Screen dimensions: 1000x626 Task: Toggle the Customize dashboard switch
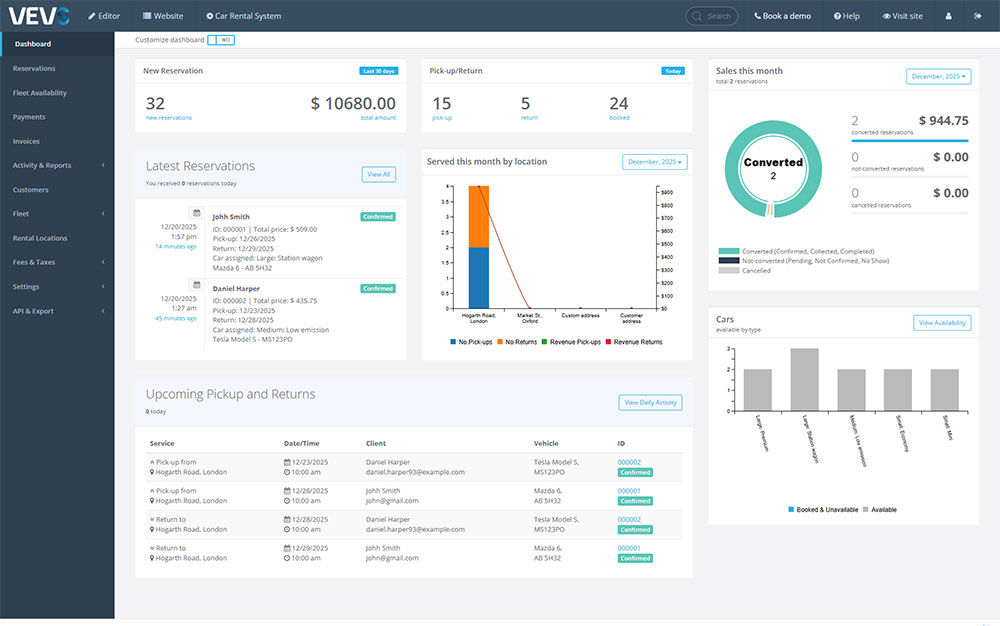click(221, 40)
